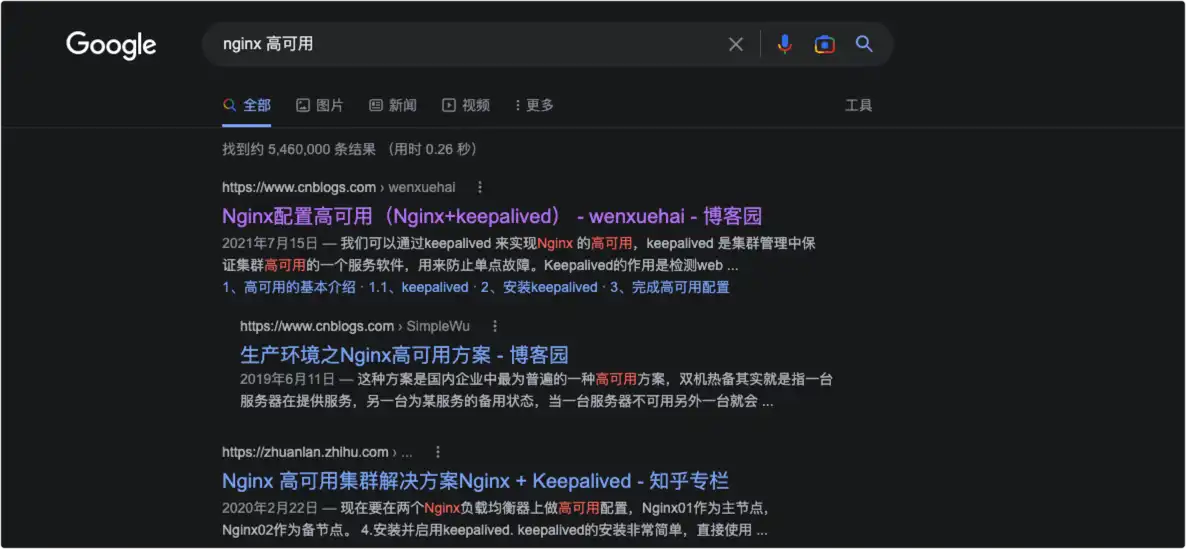The image size is (1186, 549).
Task: Open "Nginx配置高可用（Nginx+keepalived）" result
Action: click(492, 216)
